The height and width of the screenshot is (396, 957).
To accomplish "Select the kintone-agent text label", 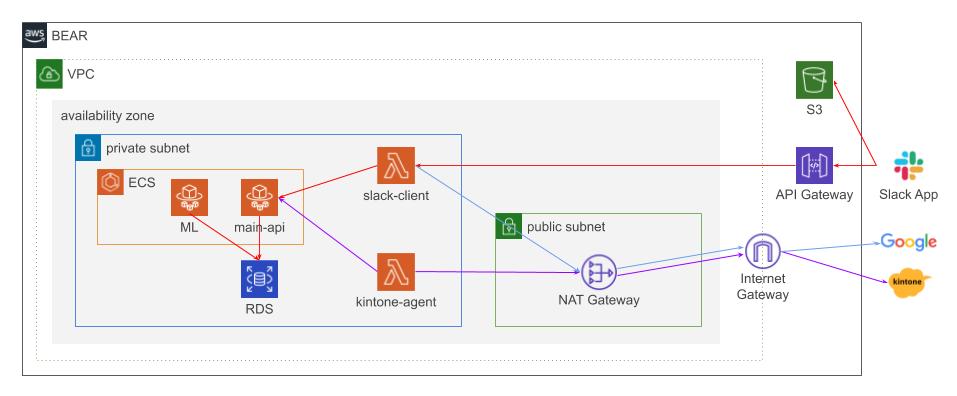I will (x=395, y=301).
